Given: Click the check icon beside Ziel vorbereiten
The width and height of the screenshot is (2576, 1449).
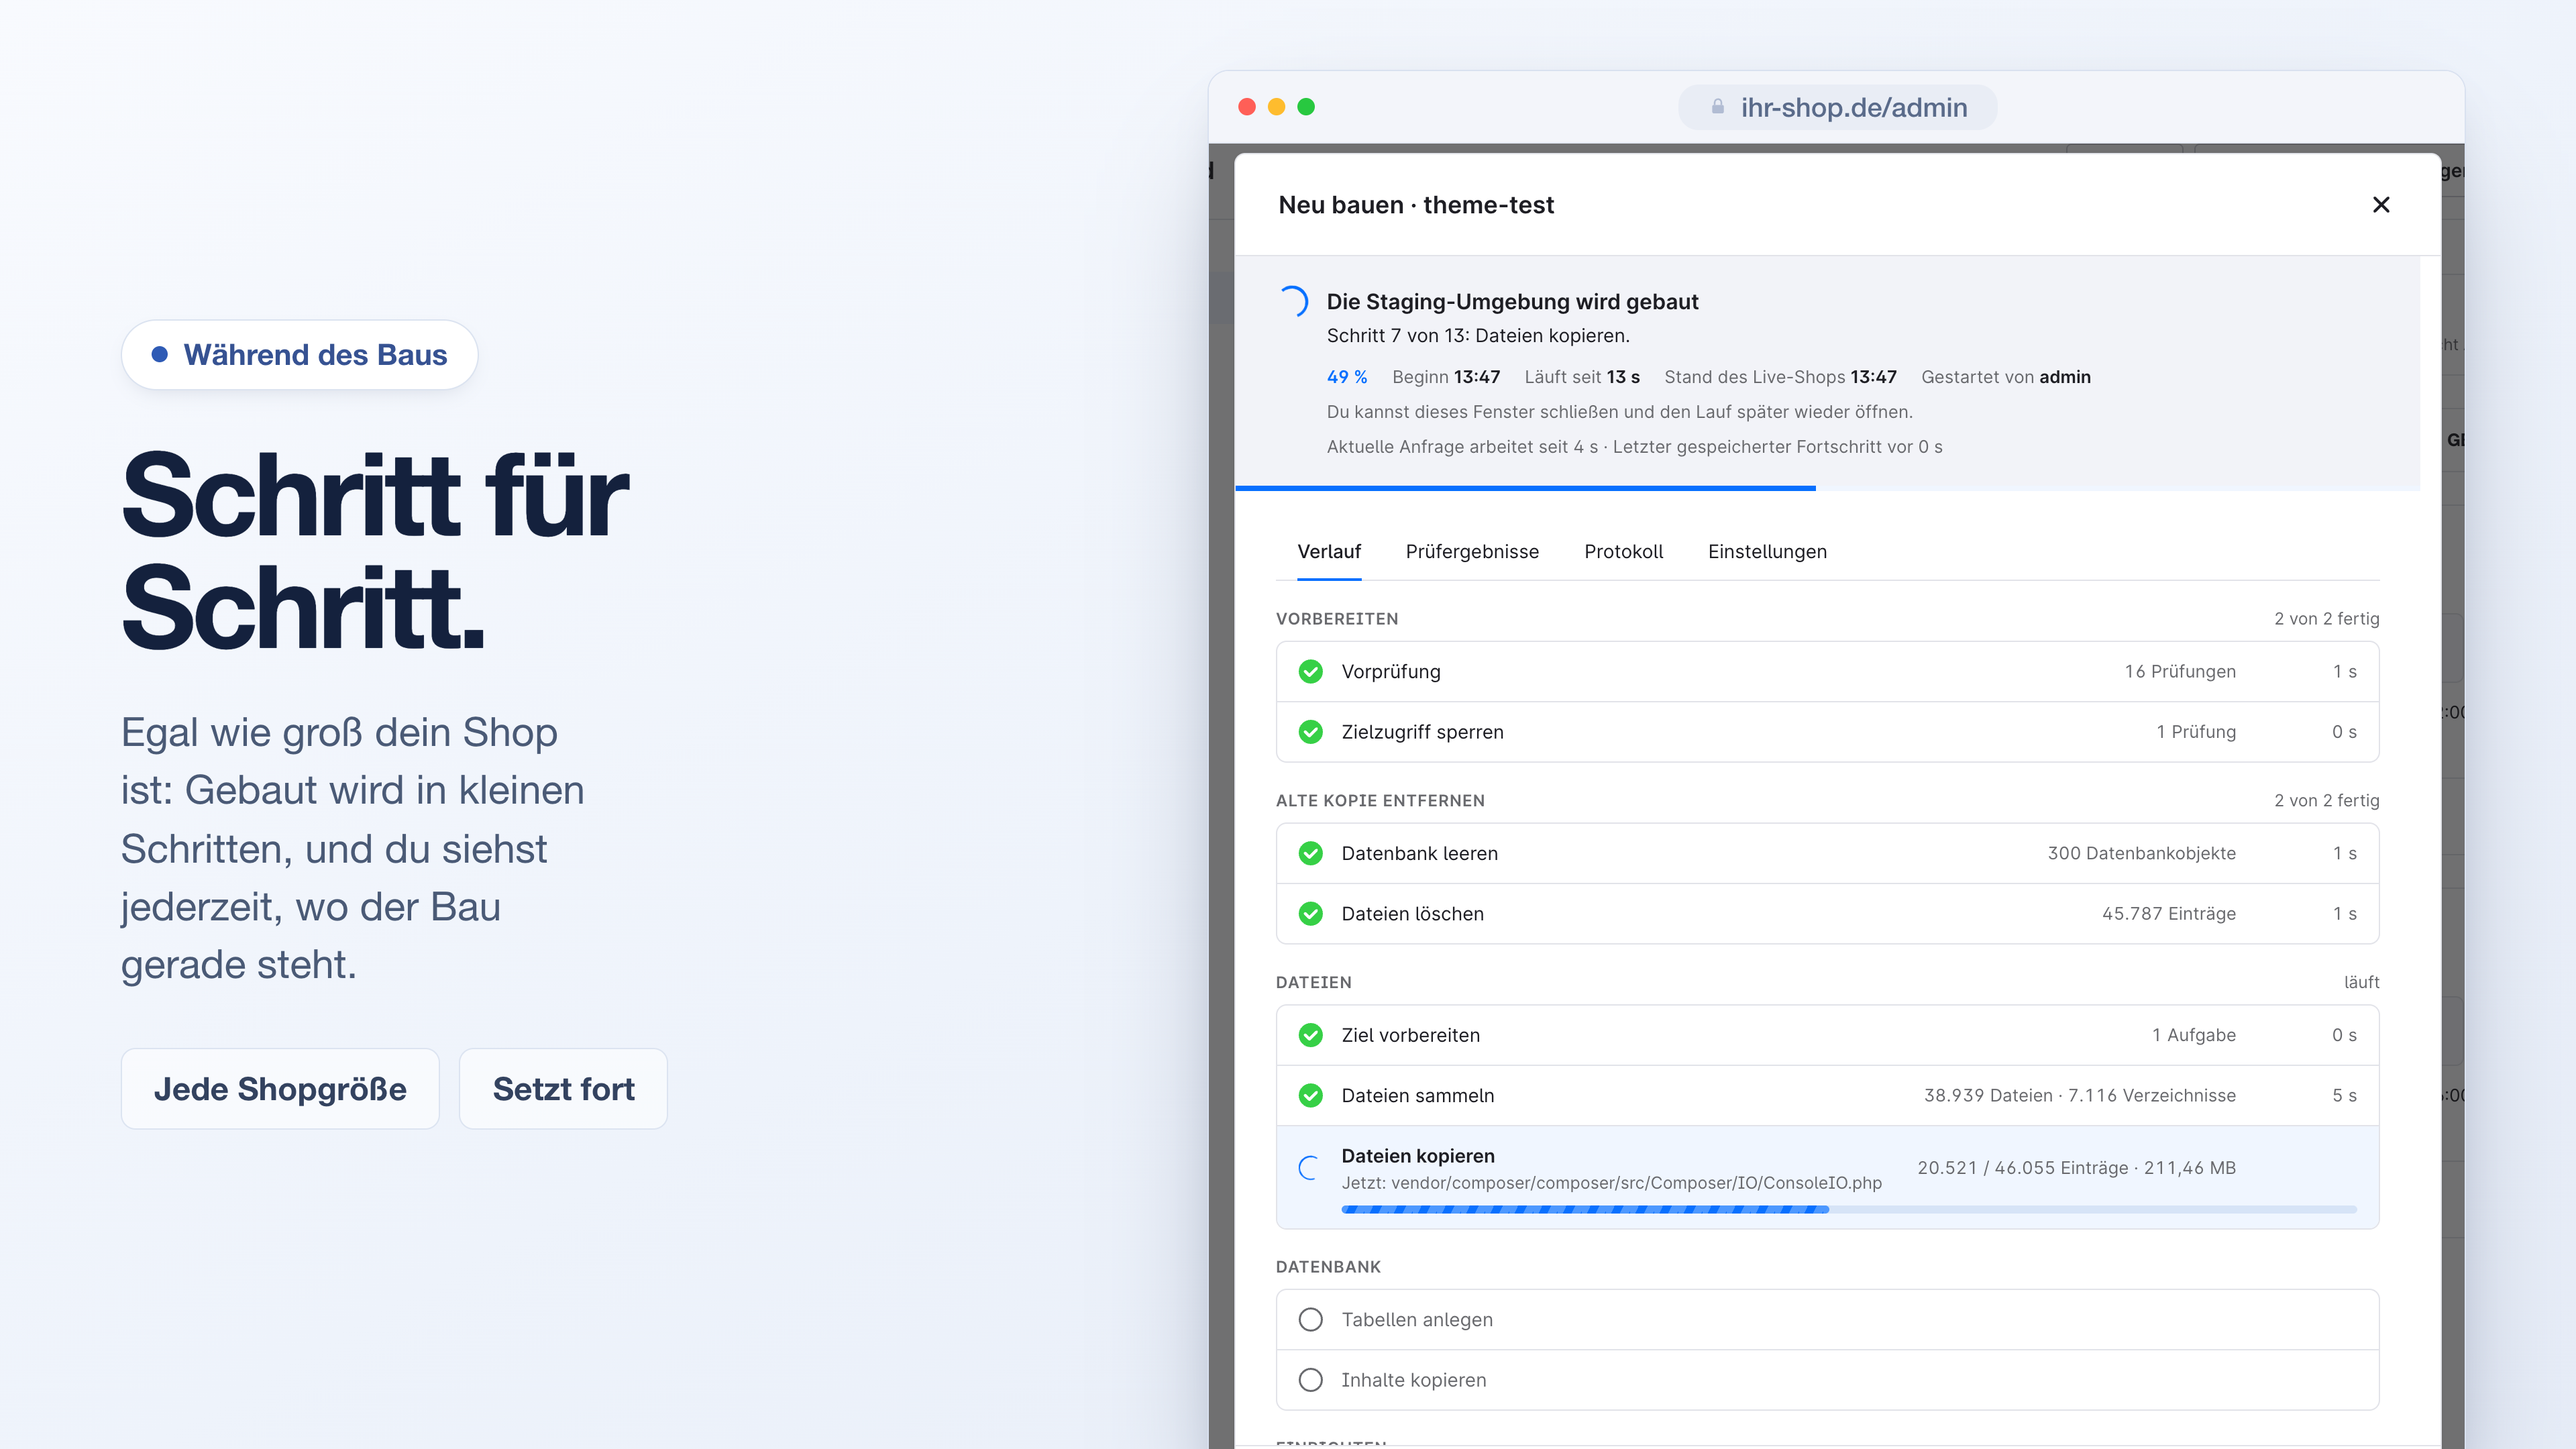Looking at the screenshot, I should click(1310, 1035).
